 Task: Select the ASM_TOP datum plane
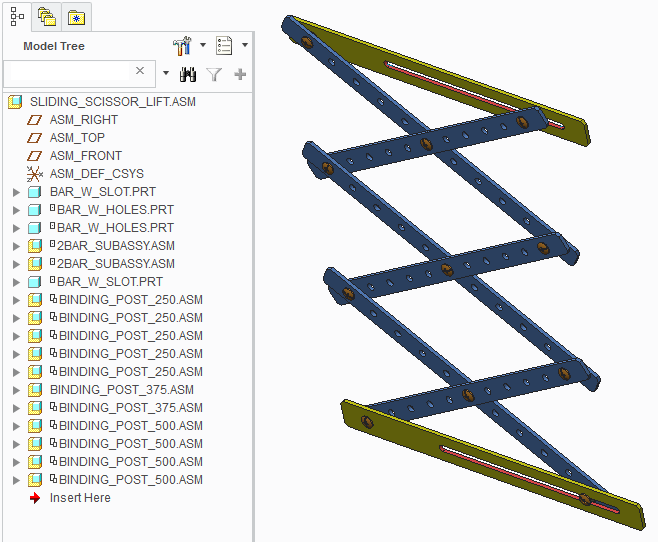[77, 138]
